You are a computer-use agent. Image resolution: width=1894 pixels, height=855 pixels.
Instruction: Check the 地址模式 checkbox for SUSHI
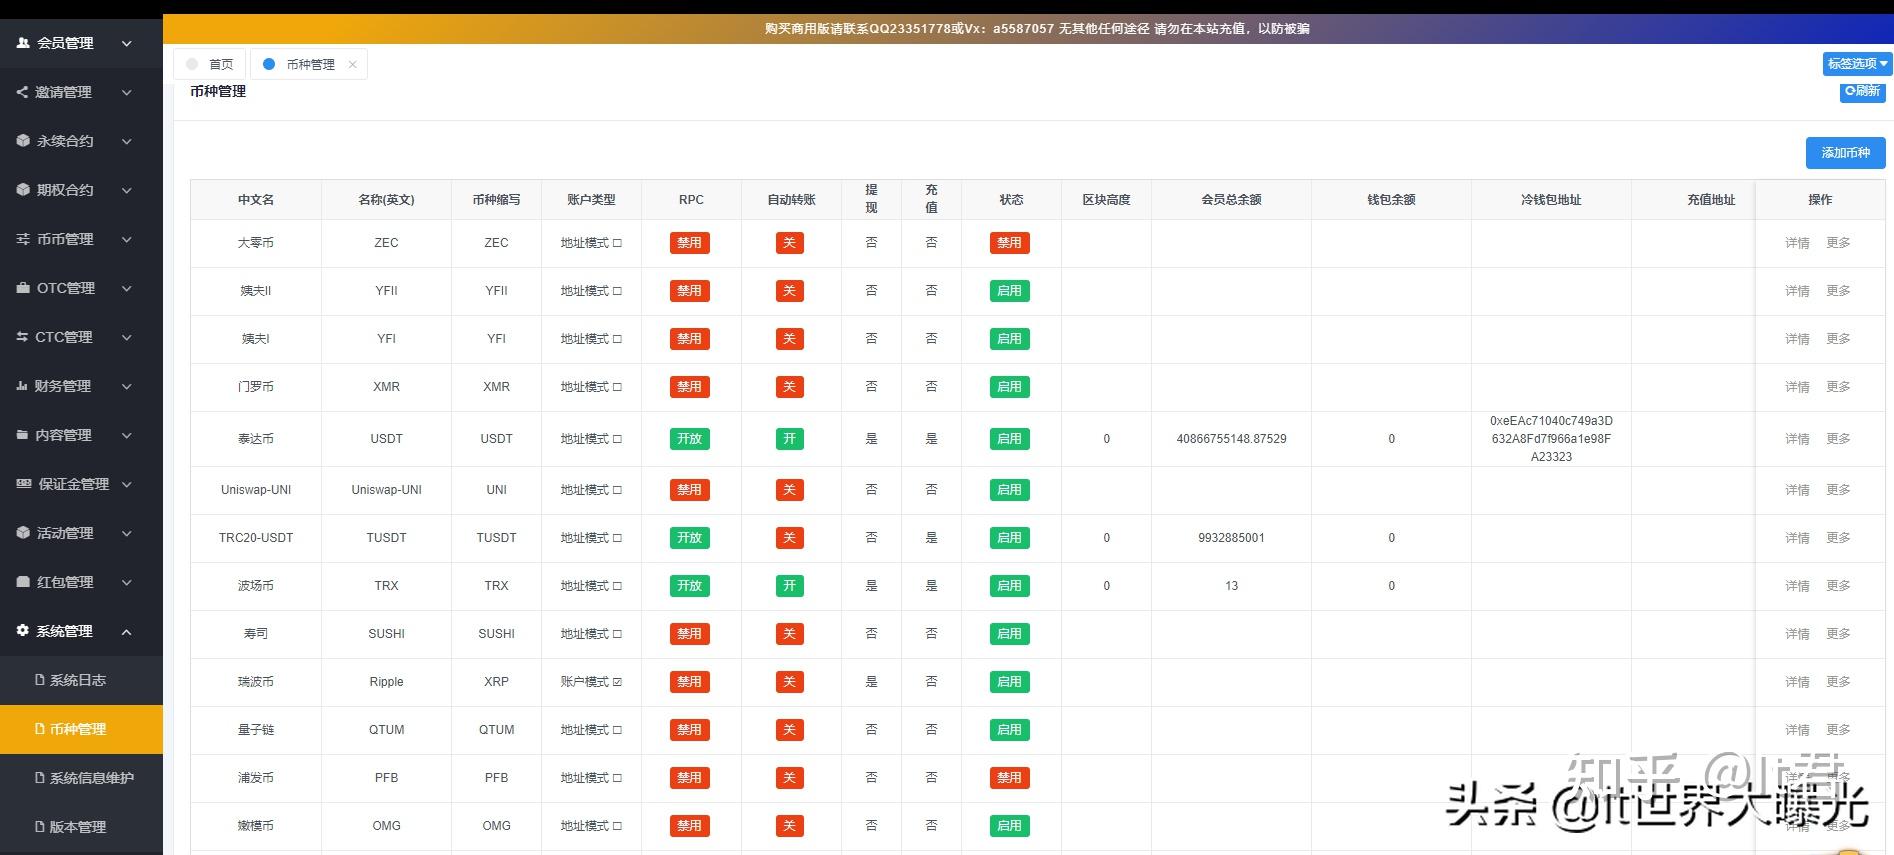617,634
